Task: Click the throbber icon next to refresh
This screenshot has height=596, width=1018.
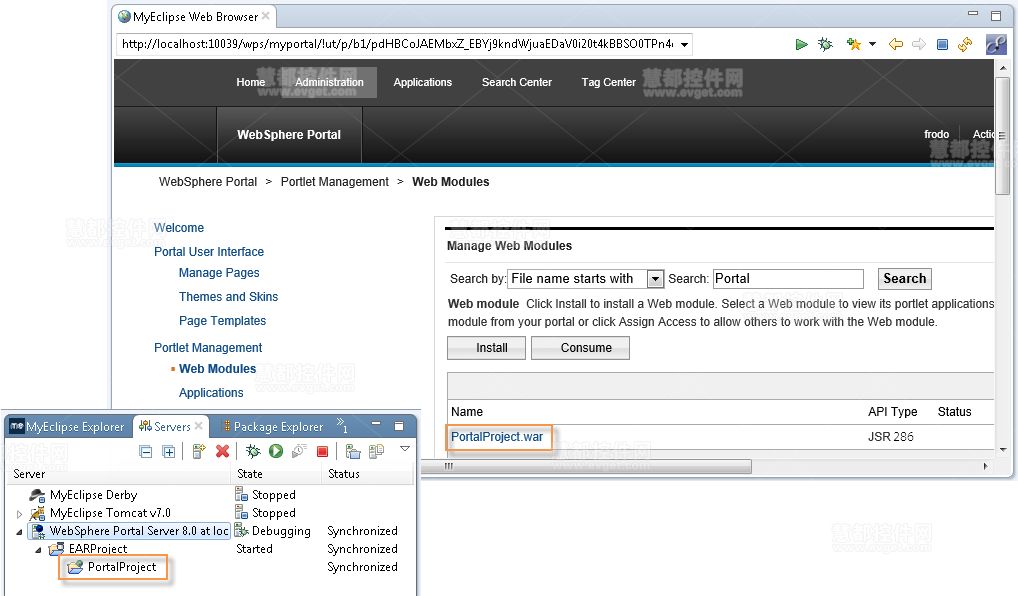Action: coord(996,44)
